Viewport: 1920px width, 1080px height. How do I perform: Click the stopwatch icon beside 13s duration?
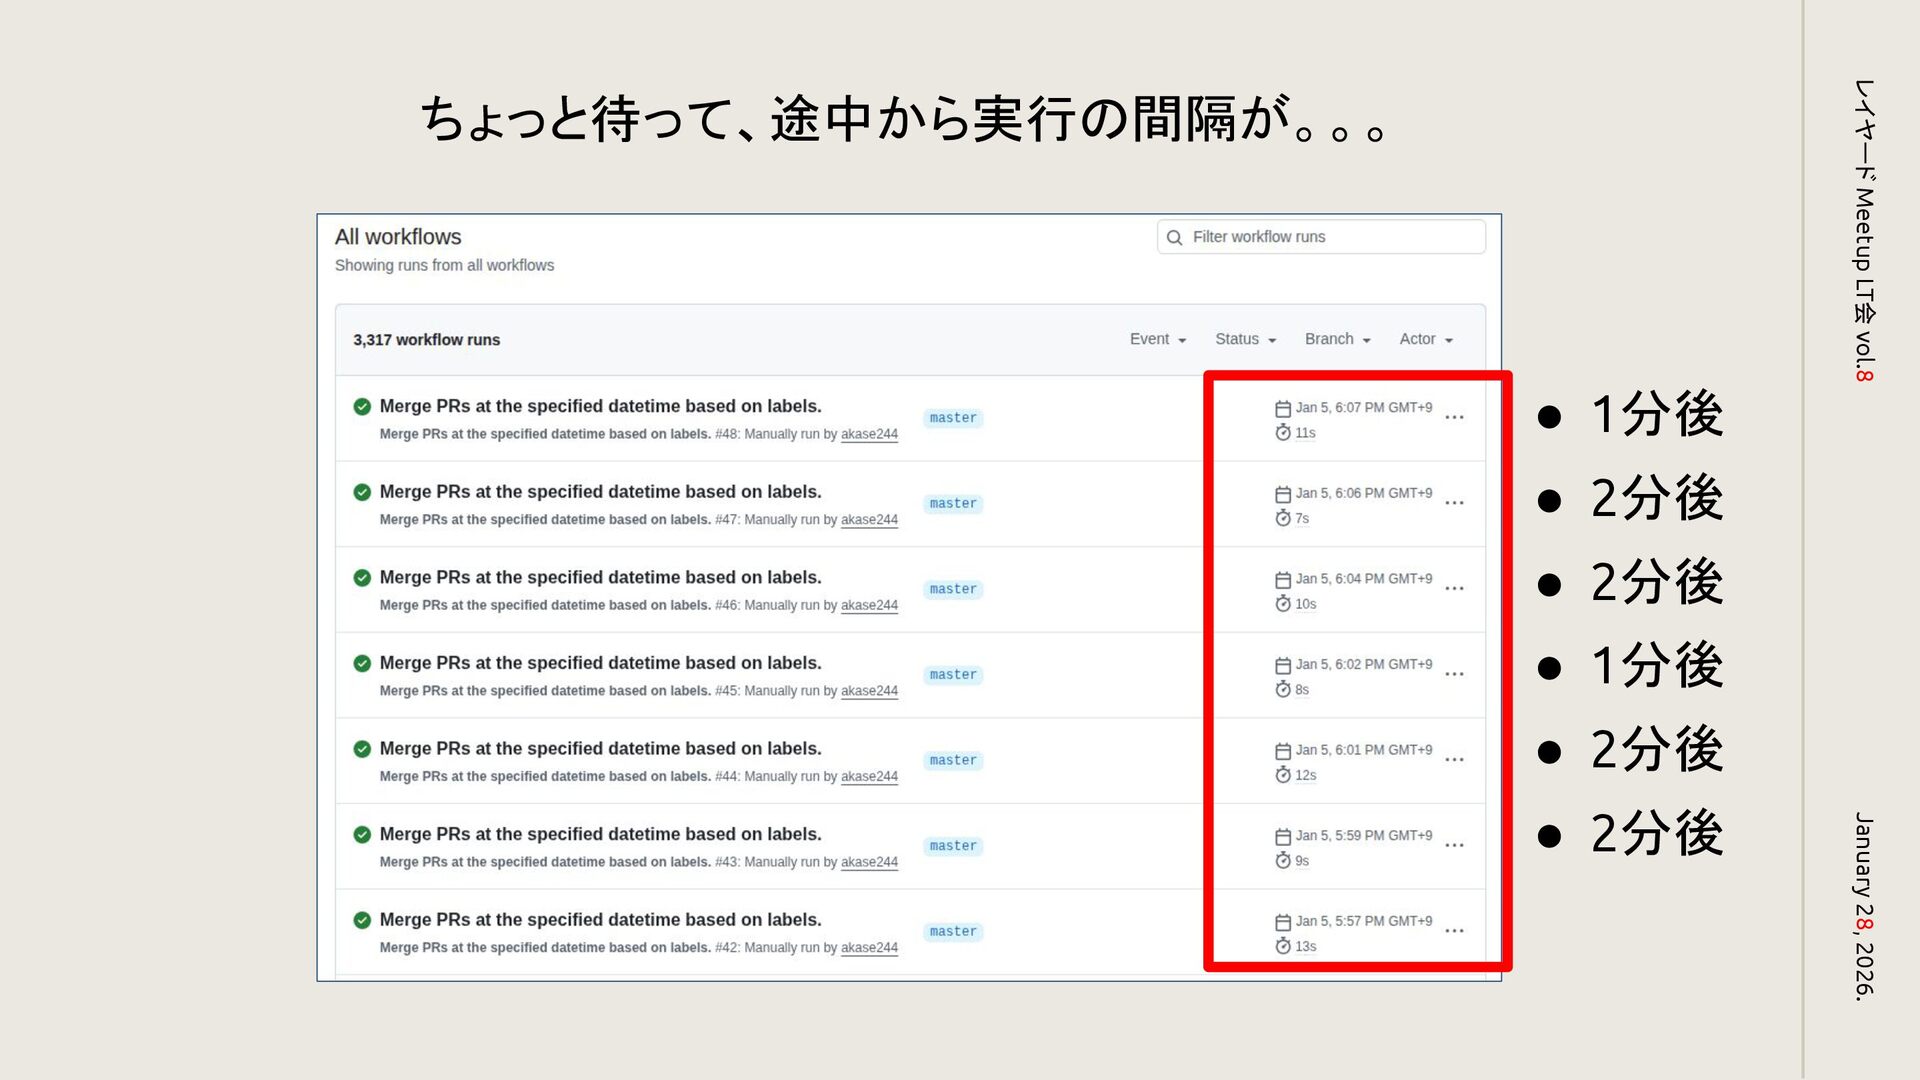pyautogui.click(x=1283, y=946)
